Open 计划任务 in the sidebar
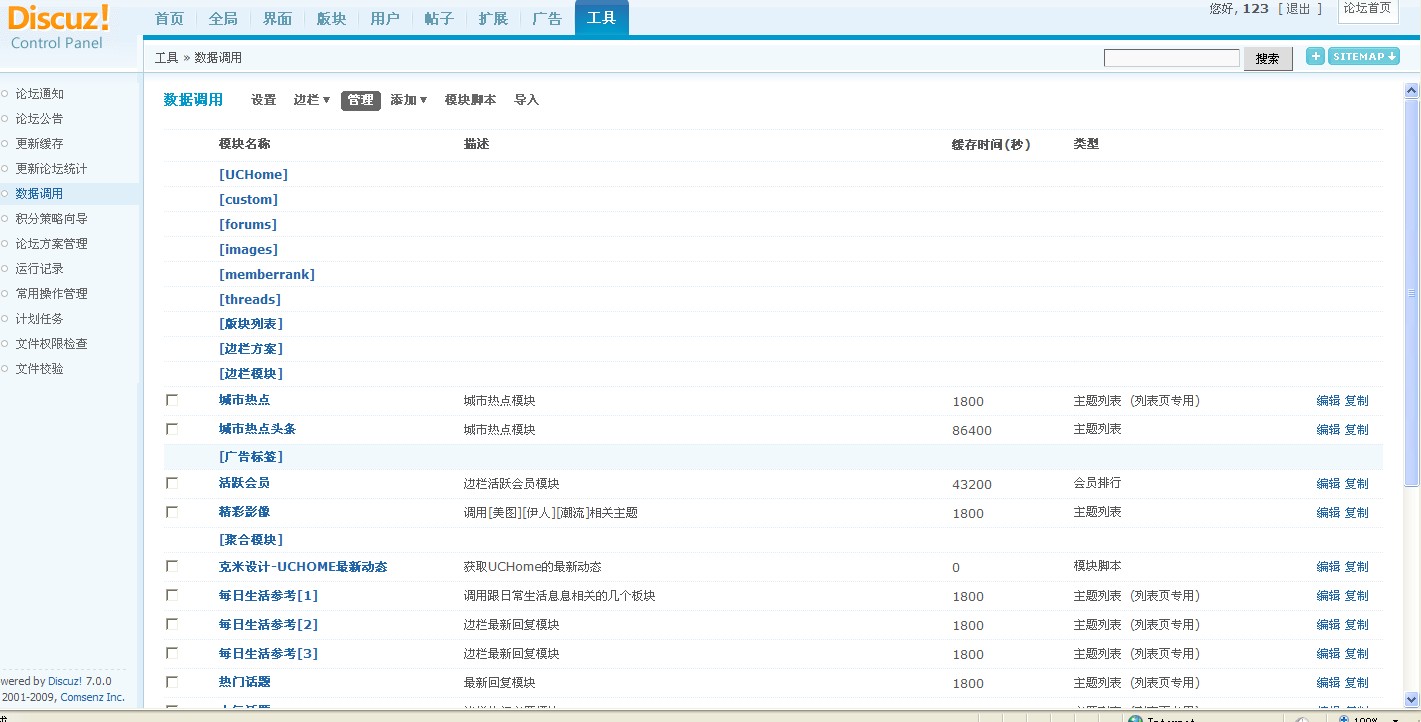The image size is (1421, 722). pyautogui.click(x=40, y=319)
